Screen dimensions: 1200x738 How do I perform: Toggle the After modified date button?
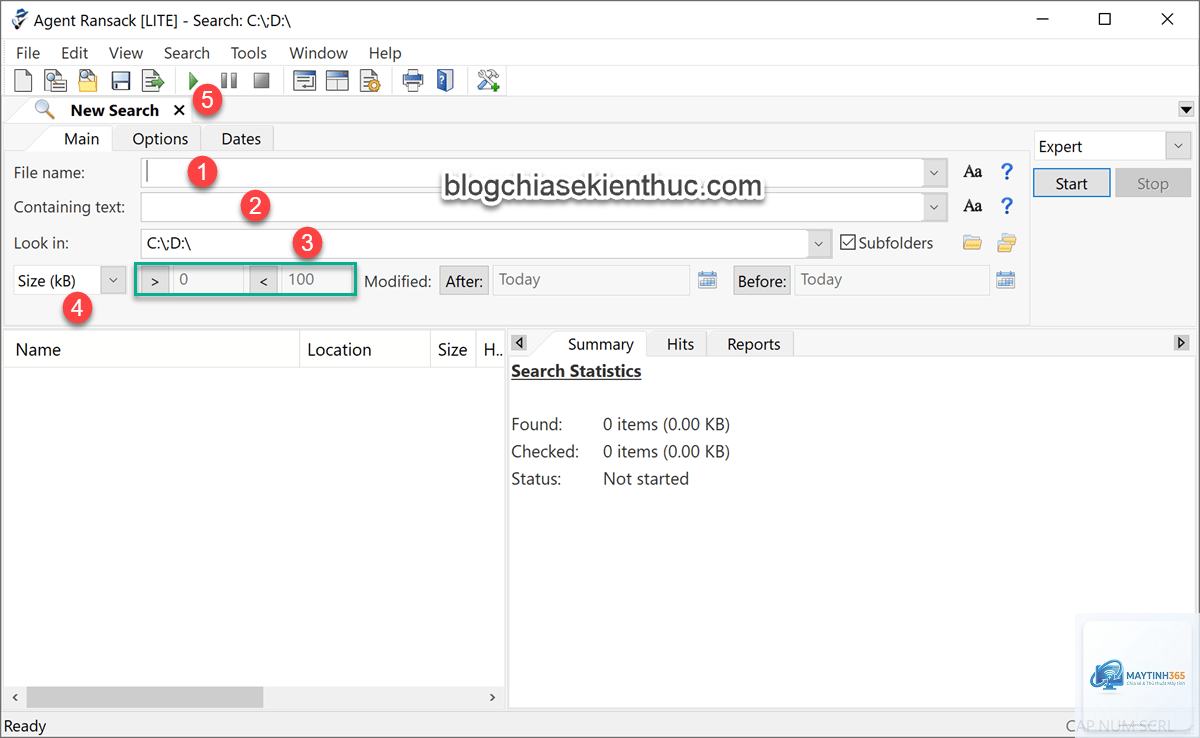point(464,281)
